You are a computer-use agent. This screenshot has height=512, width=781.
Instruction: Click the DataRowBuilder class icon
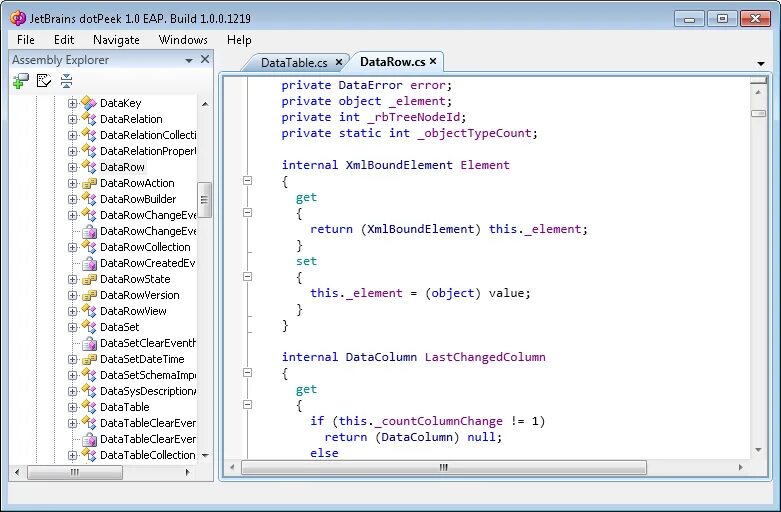(x=89, y=199)
